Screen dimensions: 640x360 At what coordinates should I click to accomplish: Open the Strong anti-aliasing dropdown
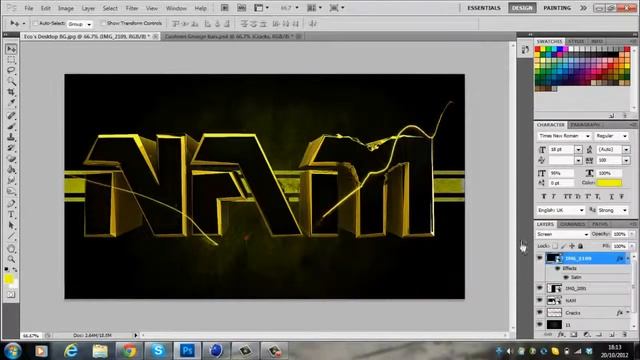click(x=613, y=210)
